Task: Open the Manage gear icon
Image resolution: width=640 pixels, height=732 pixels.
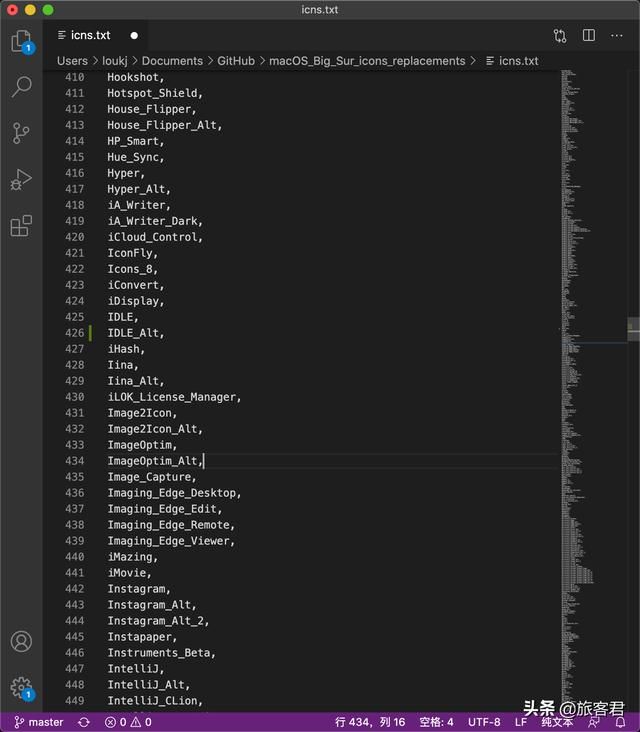Action: pos(21,687)
